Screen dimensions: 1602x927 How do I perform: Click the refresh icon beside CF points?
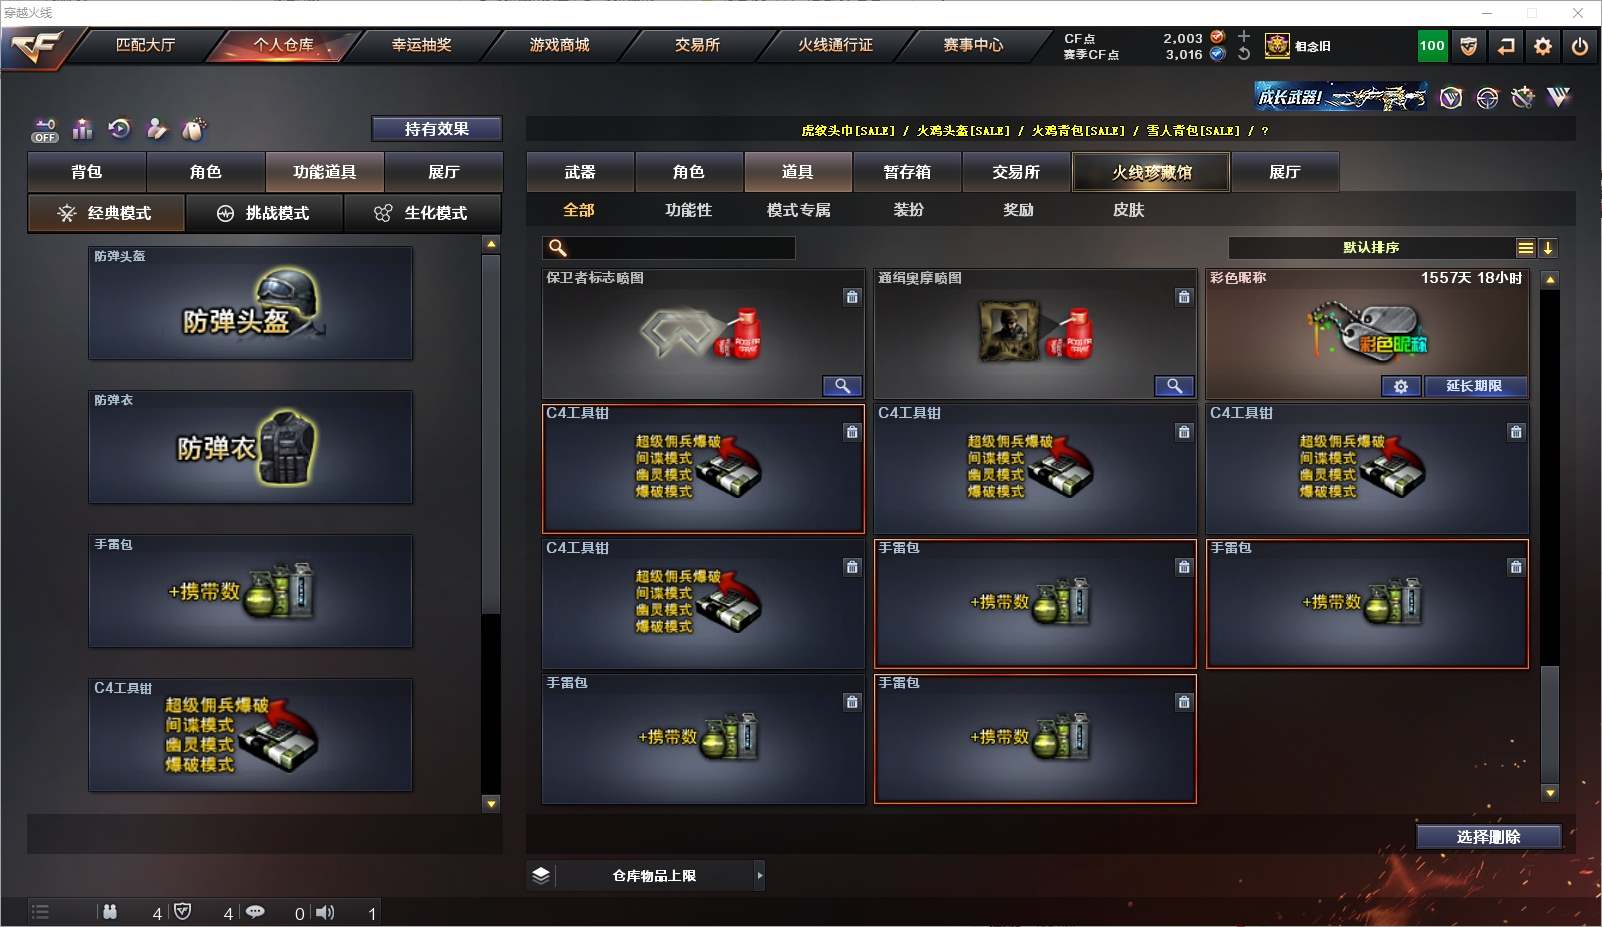(x=1244, y=54)
